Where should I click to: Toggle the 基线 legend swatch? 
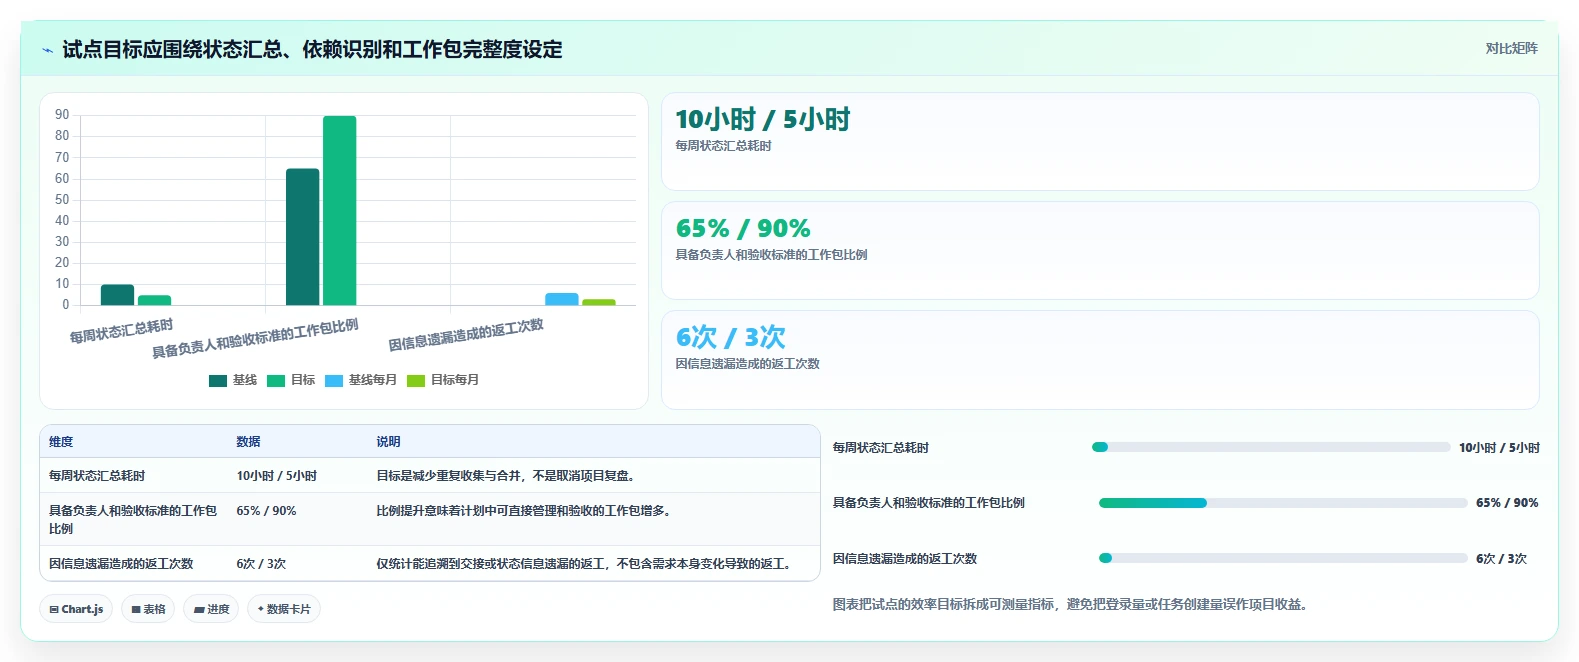click(x=218, y=381)
